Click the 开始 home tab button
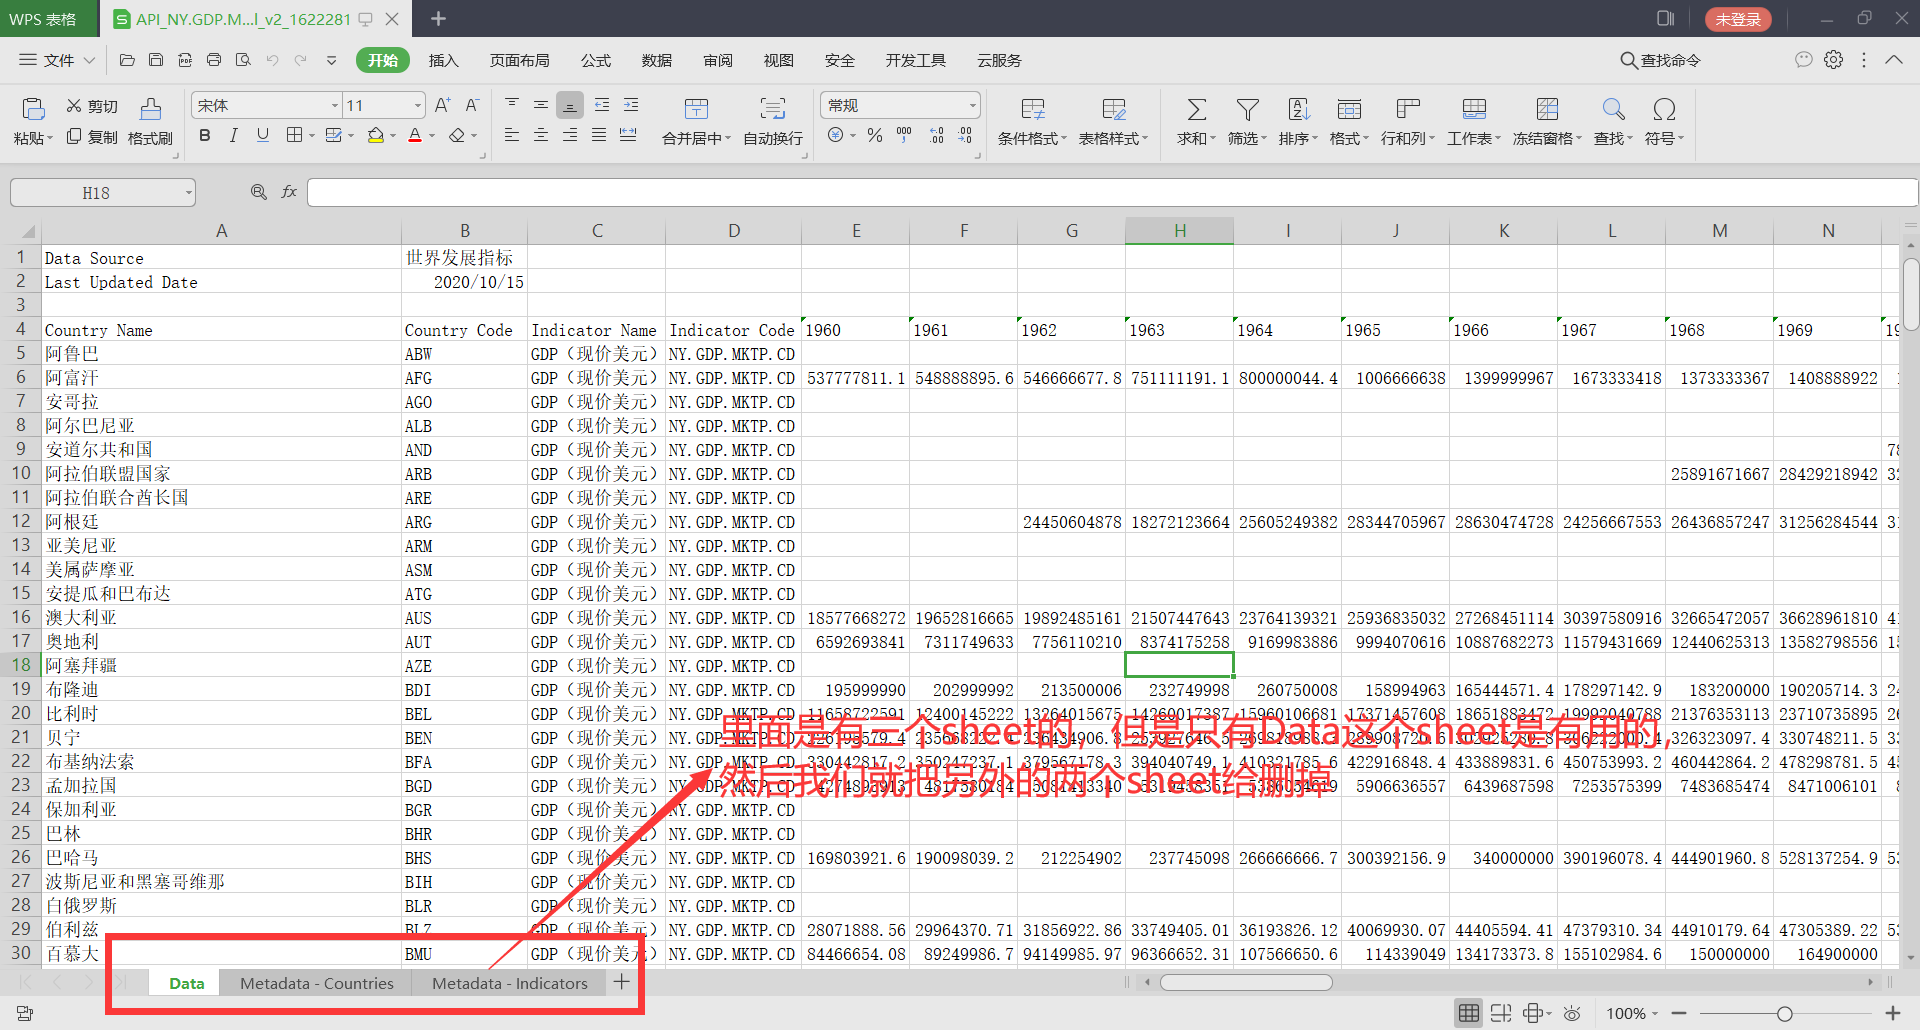1920x1030 pixels. coord(382,60)
